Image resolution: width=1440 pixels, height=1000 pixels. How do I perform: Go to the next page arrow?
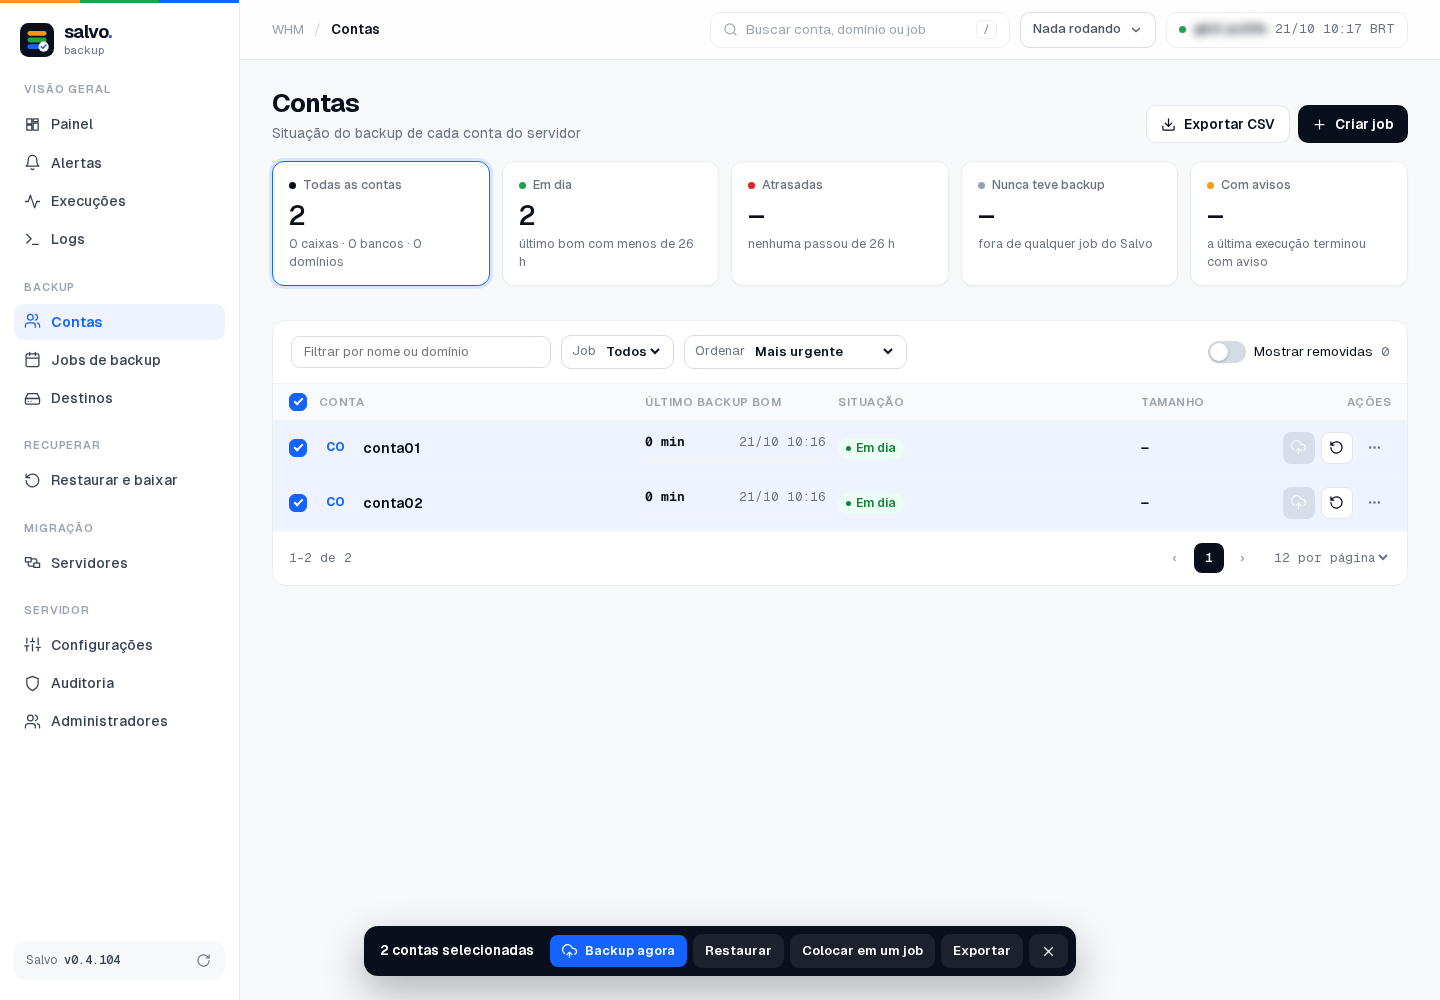tap(1243, 558)
